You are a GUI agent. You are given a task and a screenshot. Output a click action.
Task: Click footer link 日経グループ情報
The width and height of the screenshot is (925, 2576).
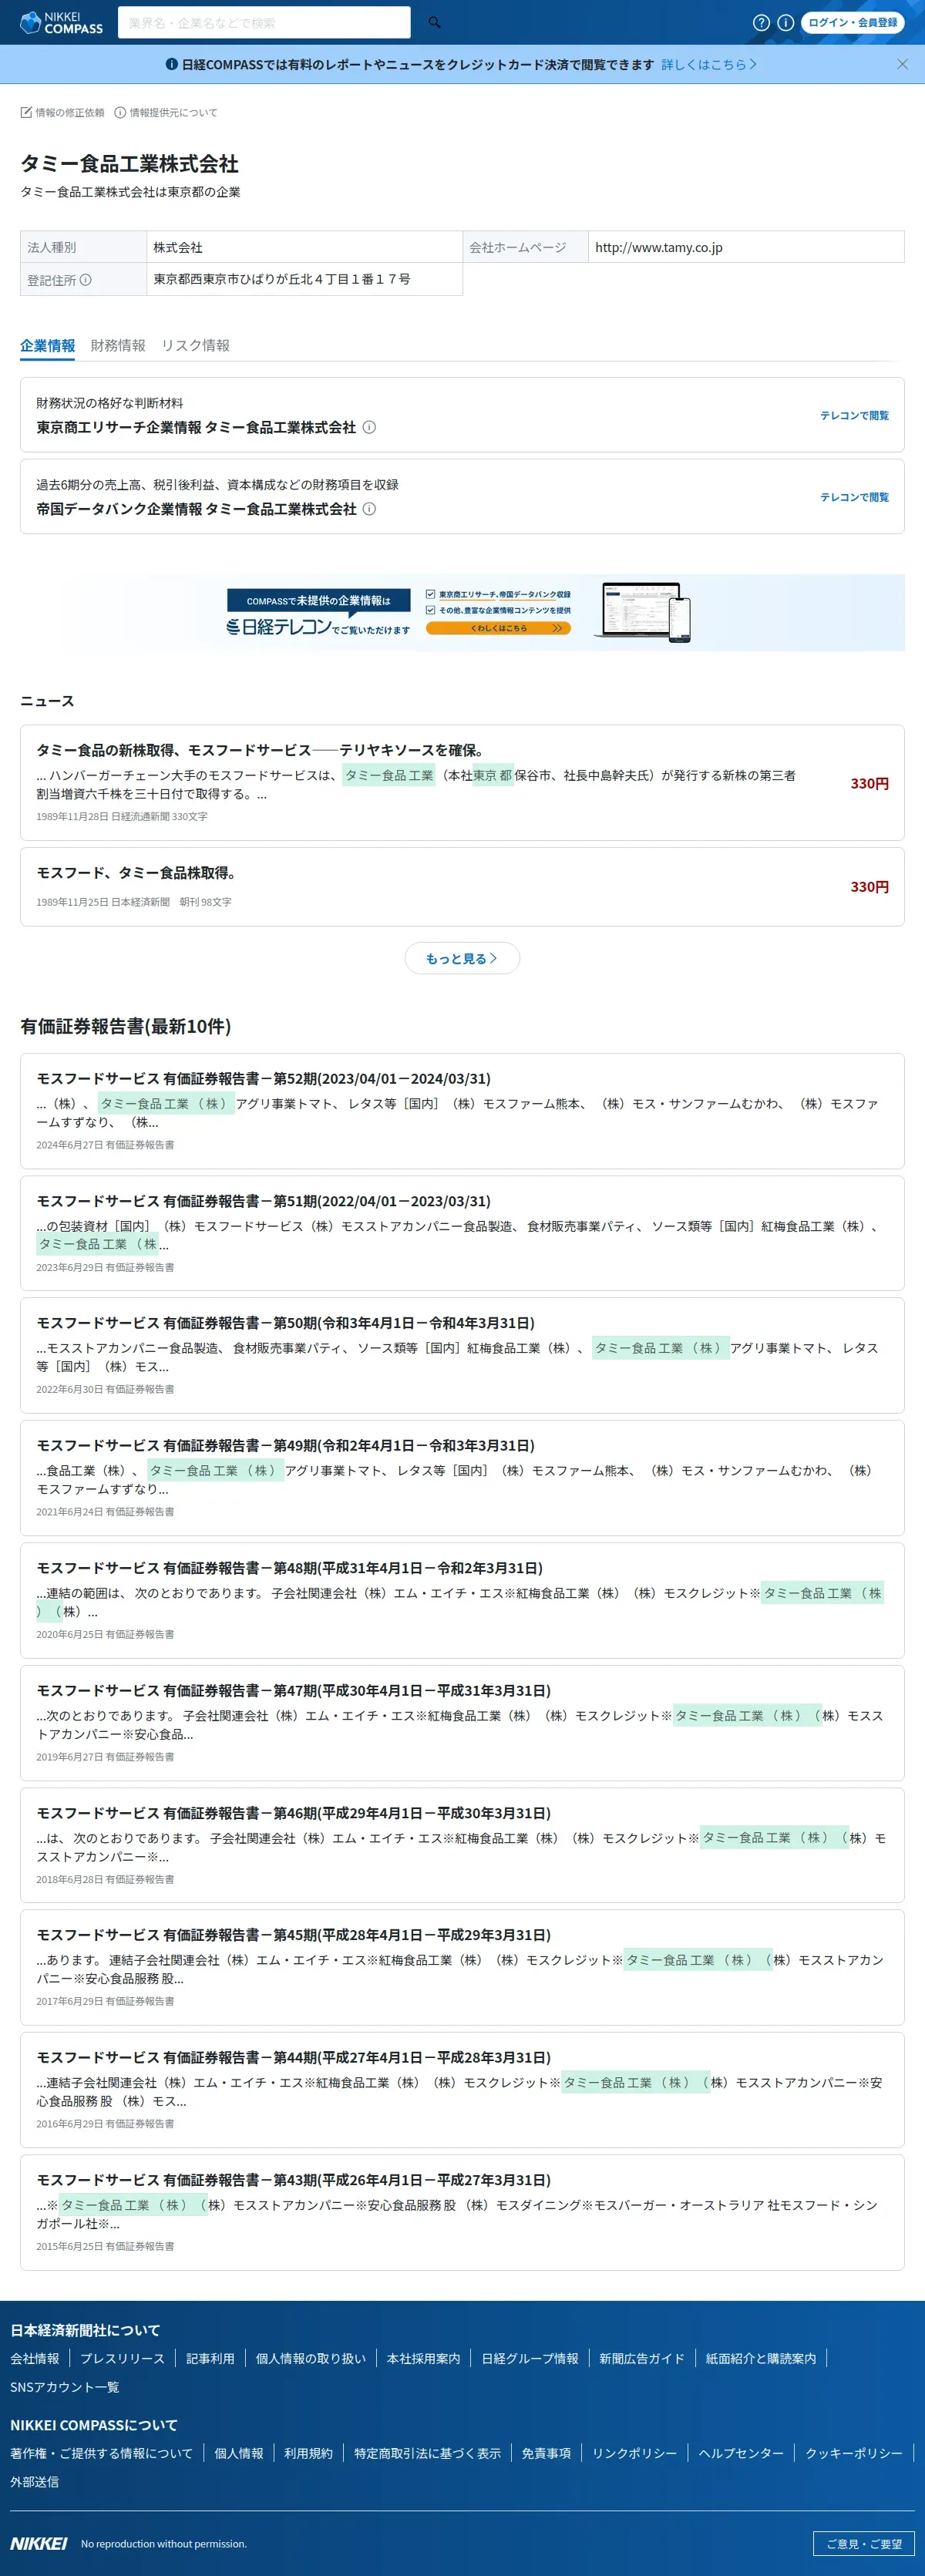point(530,2358)
